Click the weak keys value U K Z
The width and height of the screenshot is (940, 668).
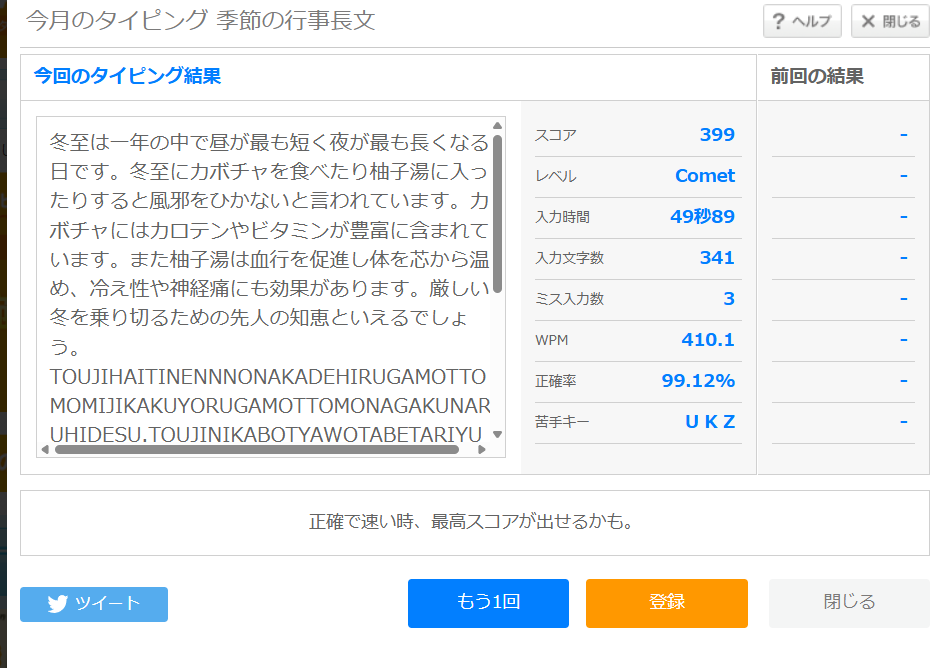pos(710,422)
